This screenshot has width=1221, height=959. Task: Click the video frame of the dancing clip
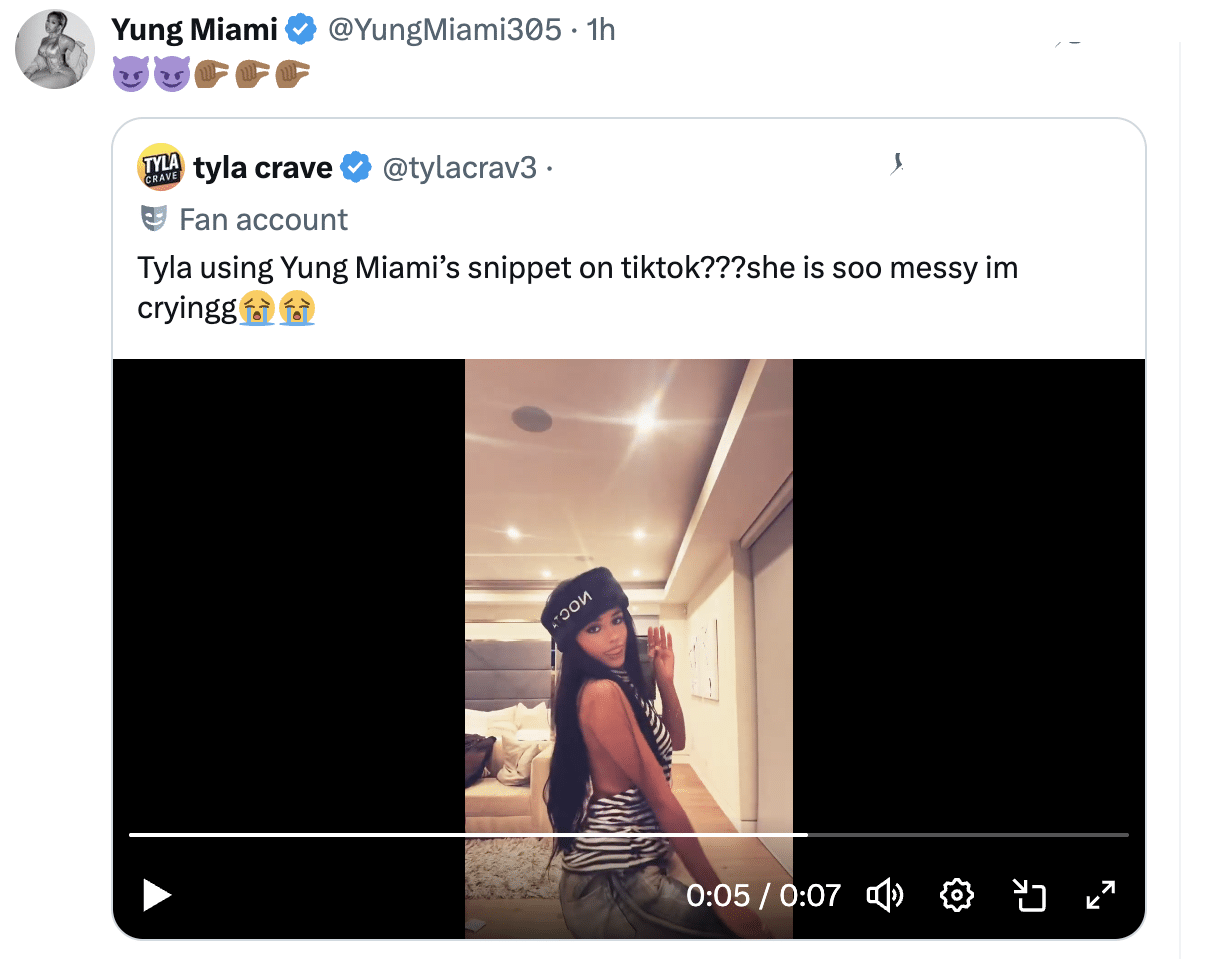click(x=628, y=600)
